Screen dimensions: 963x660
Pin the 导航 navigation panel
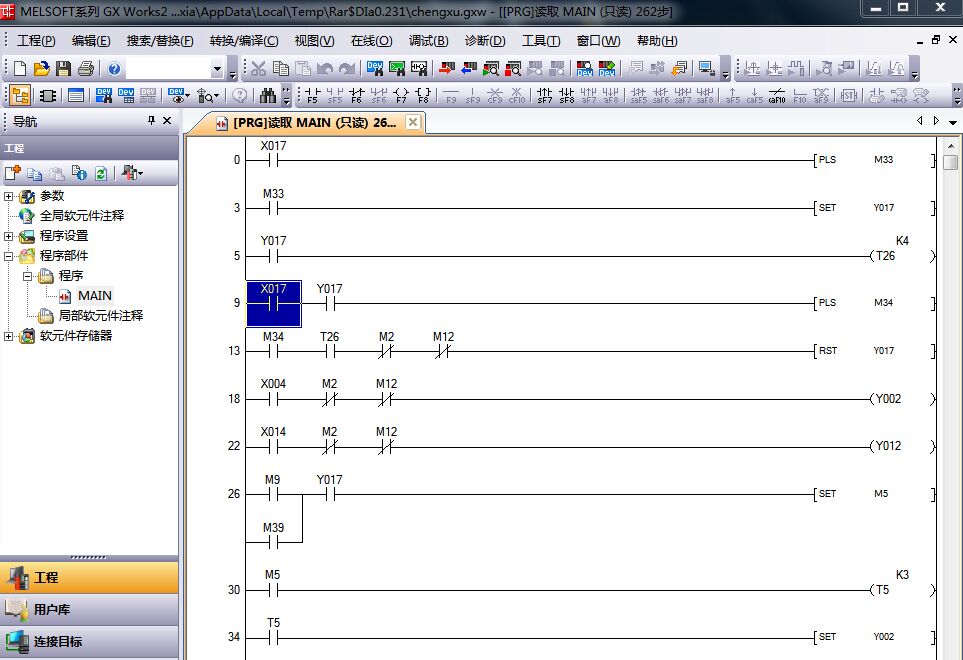coord(151,121)
